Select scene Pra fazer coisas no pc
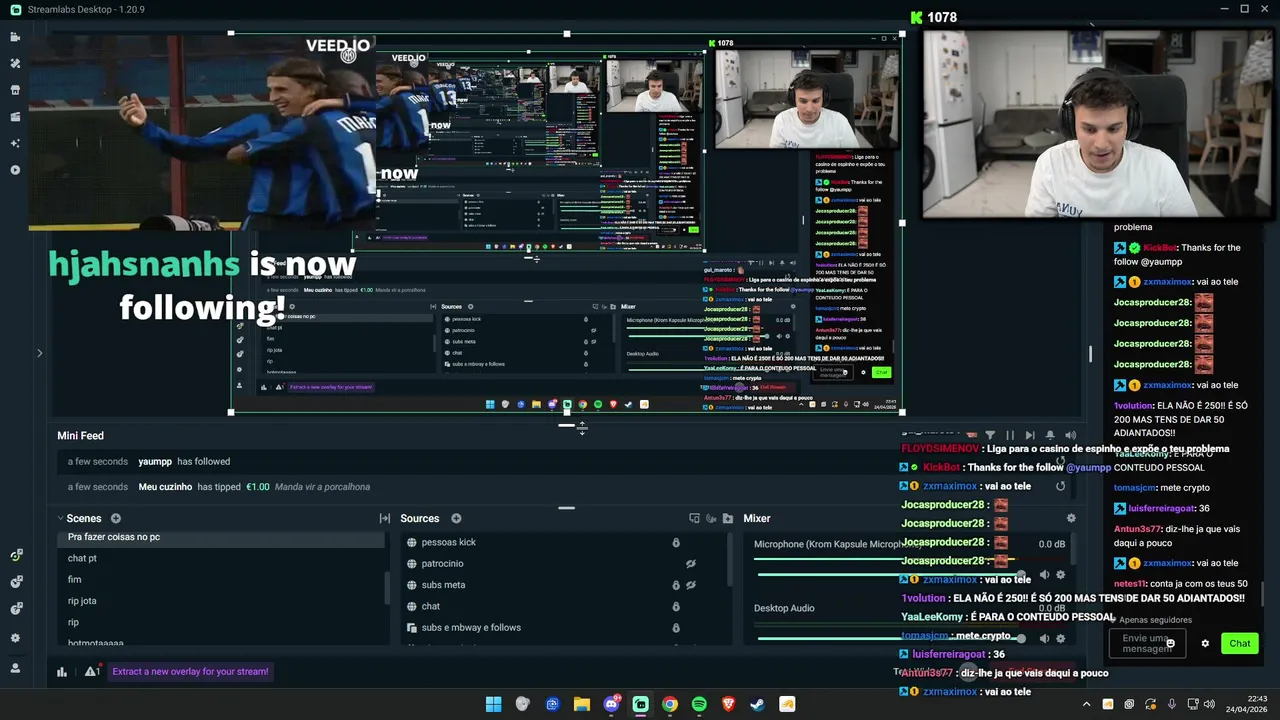 click(221, 537)
